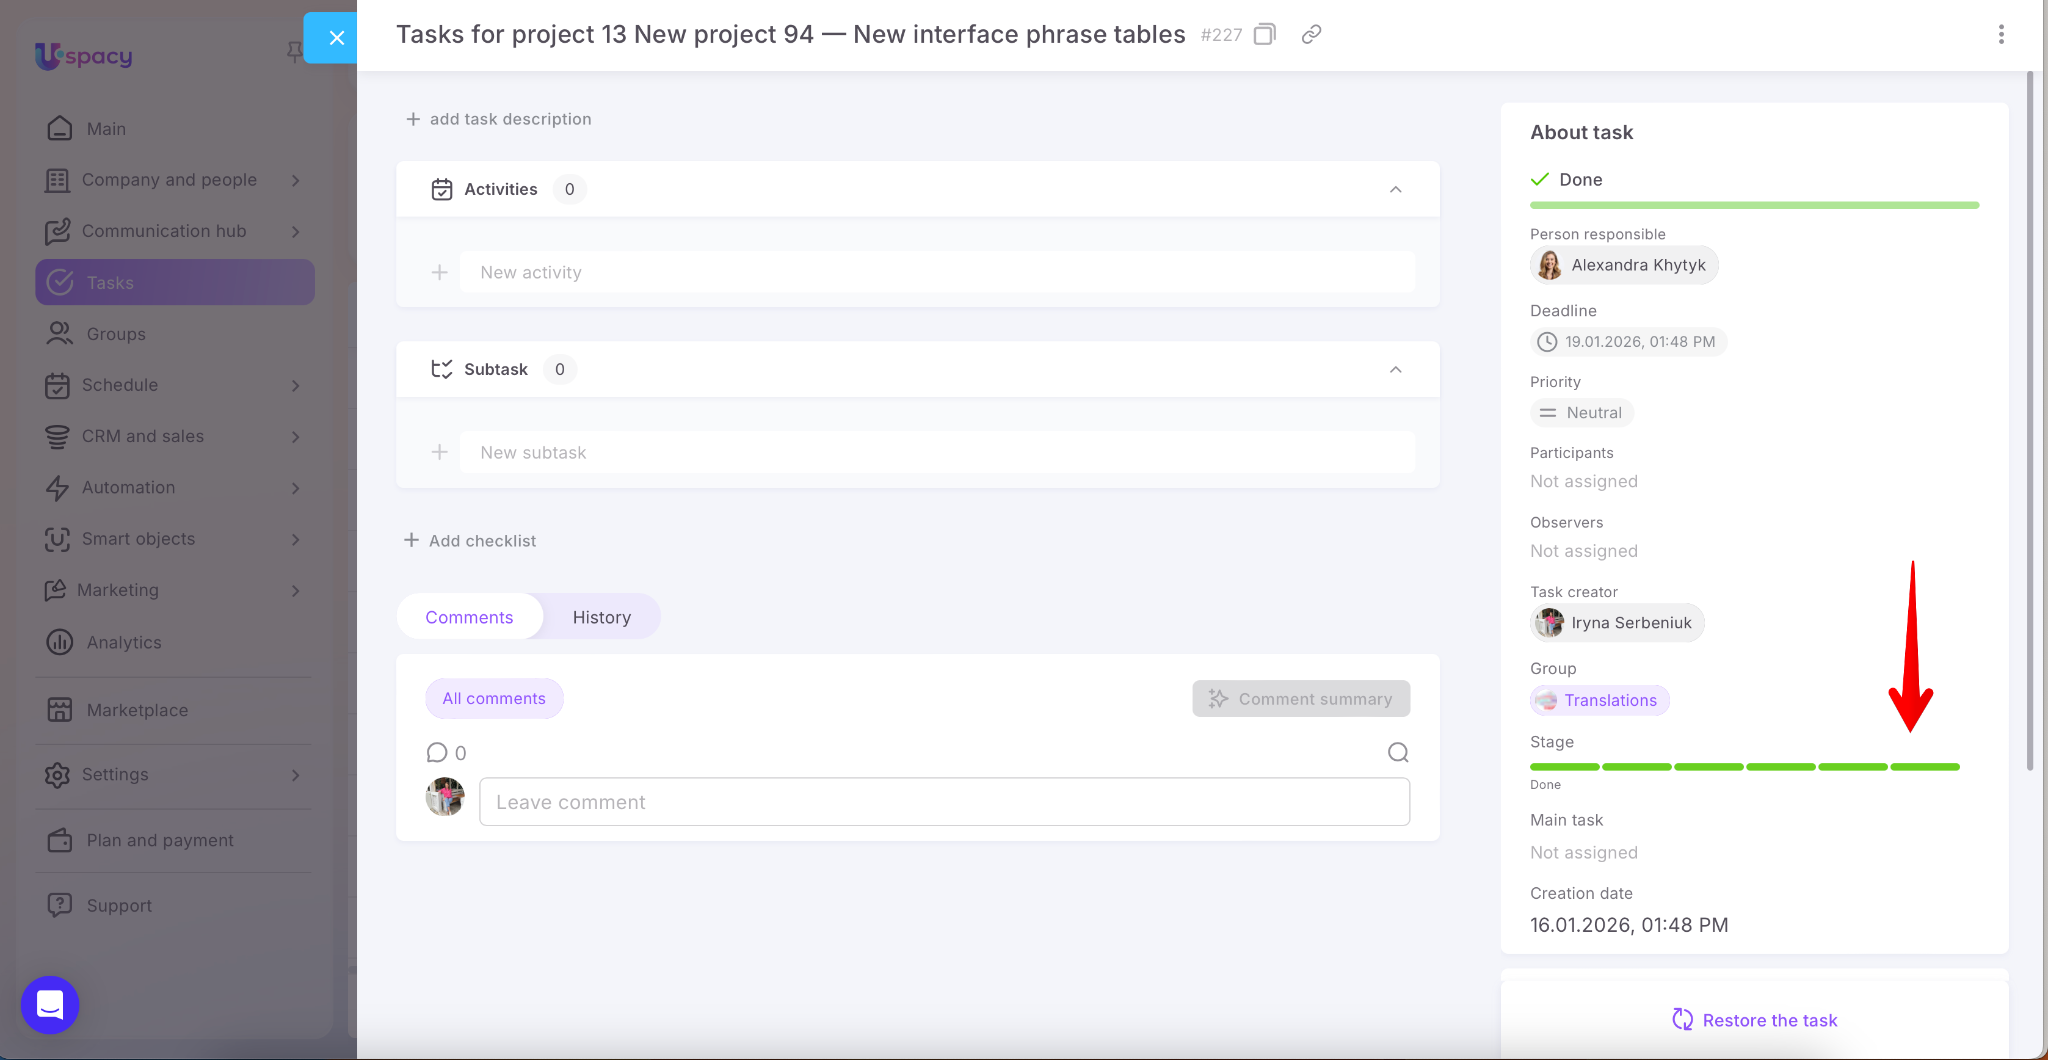Open the chat widget bubble
This screenshot has width=2048, height=1060.
pos(50,1004)
